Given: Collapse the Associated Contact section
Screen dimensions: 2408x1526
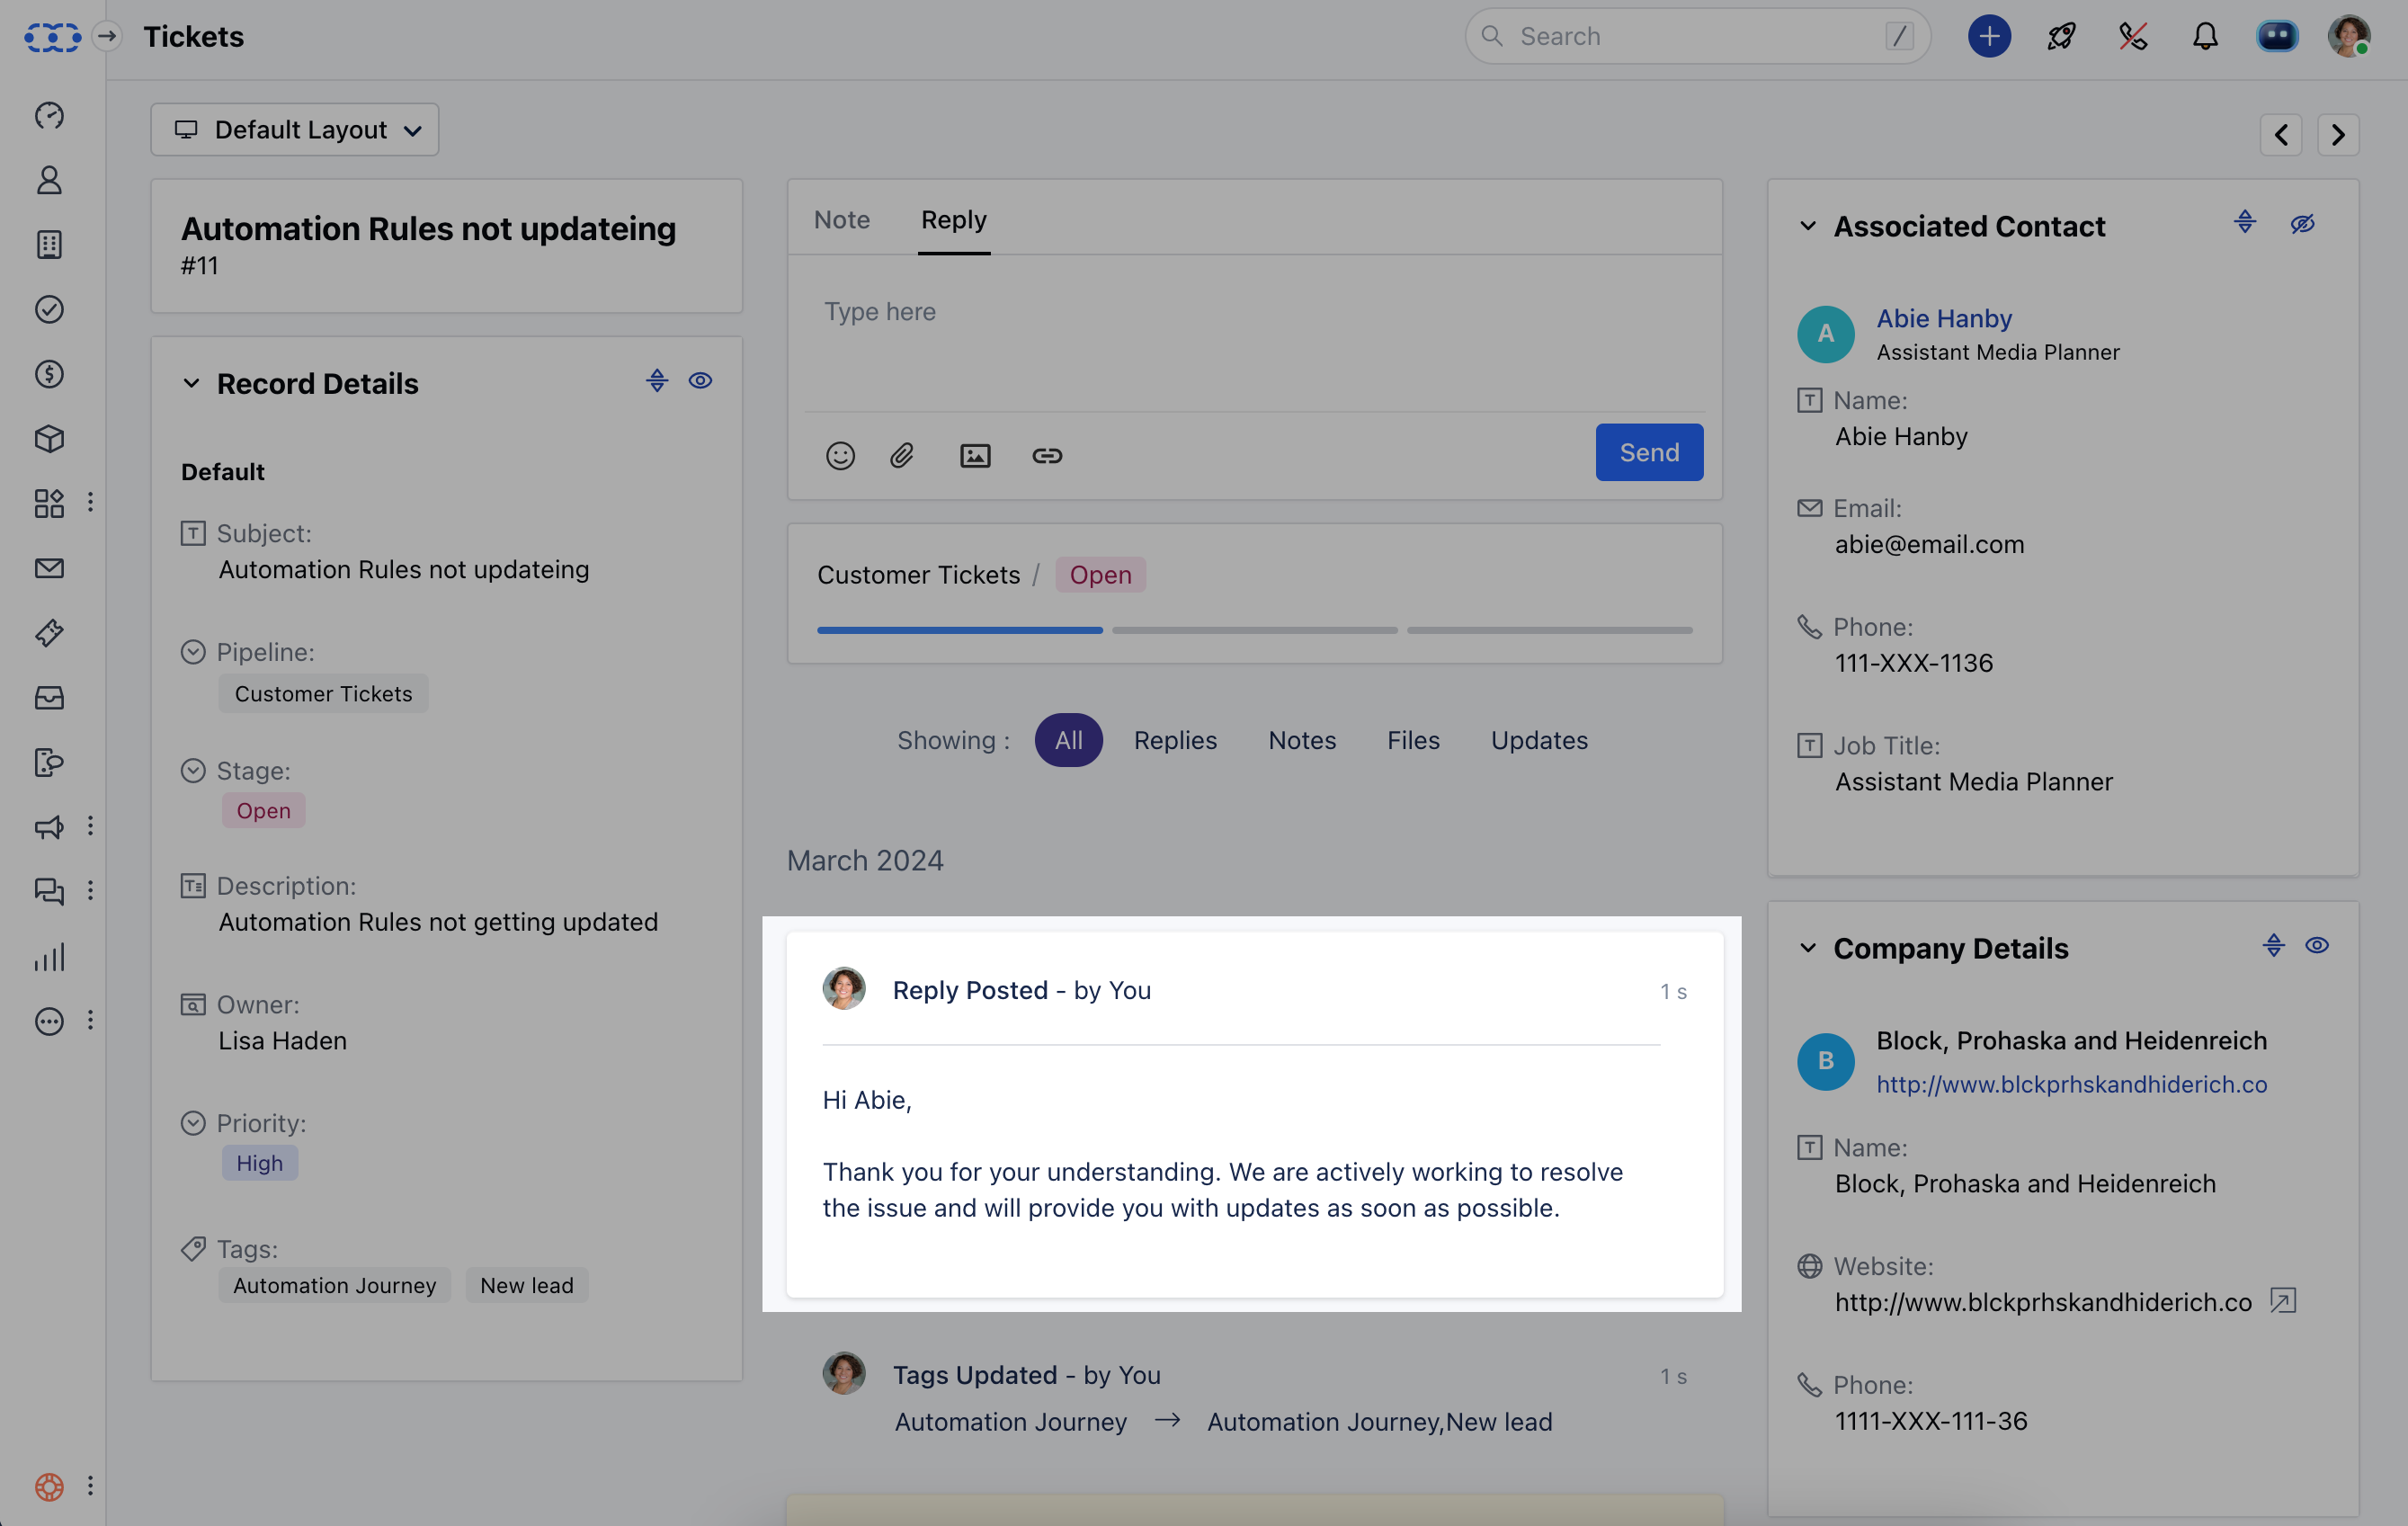Looking at the screenshot, I should (x=1808, y=226).
